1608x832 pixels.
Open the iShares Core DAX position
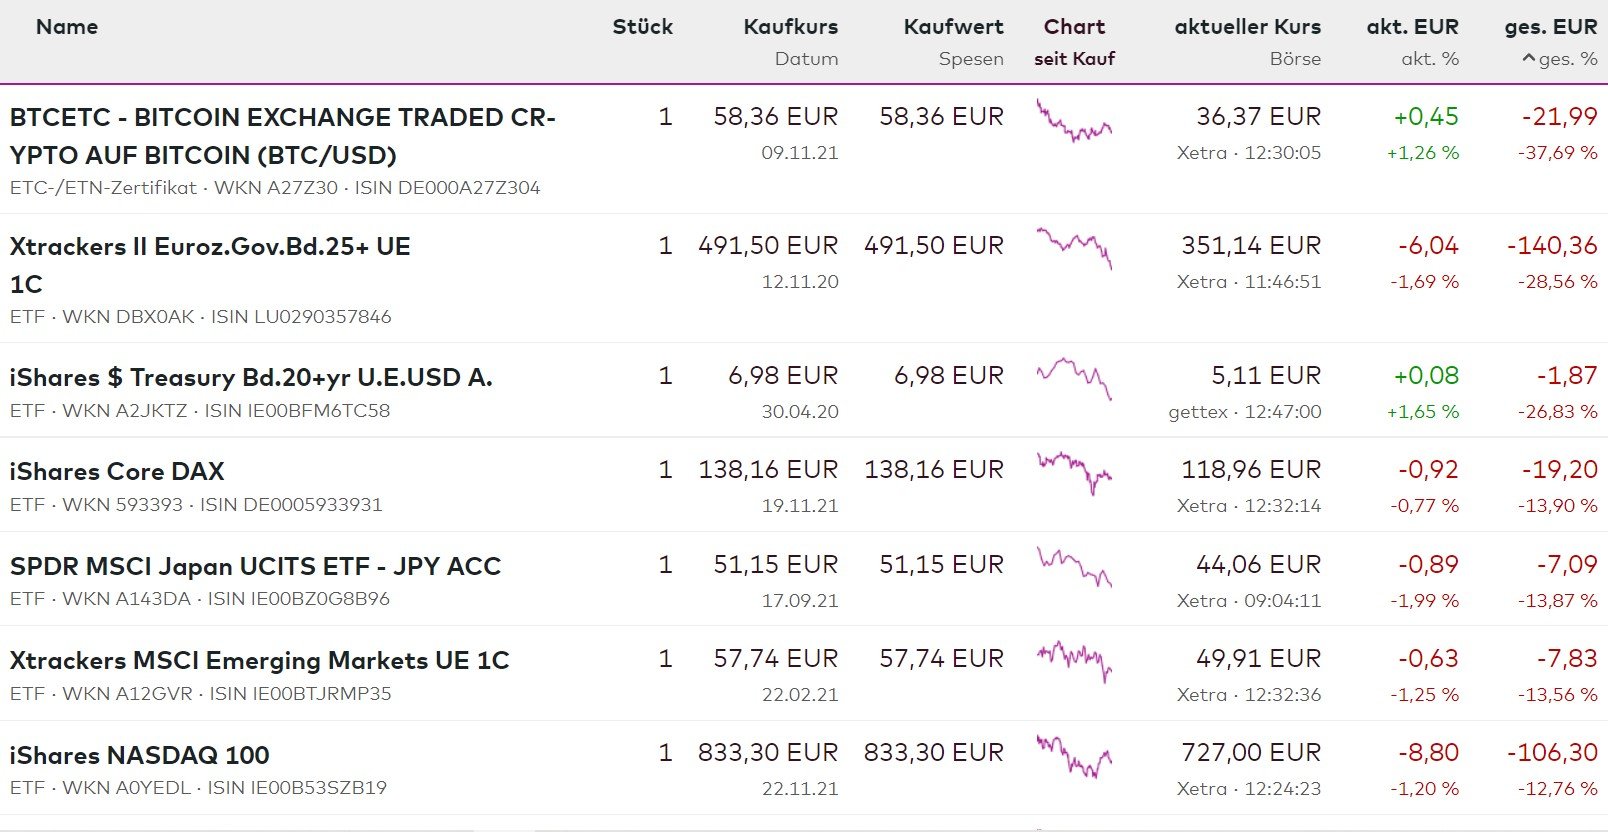coord(117,471)
